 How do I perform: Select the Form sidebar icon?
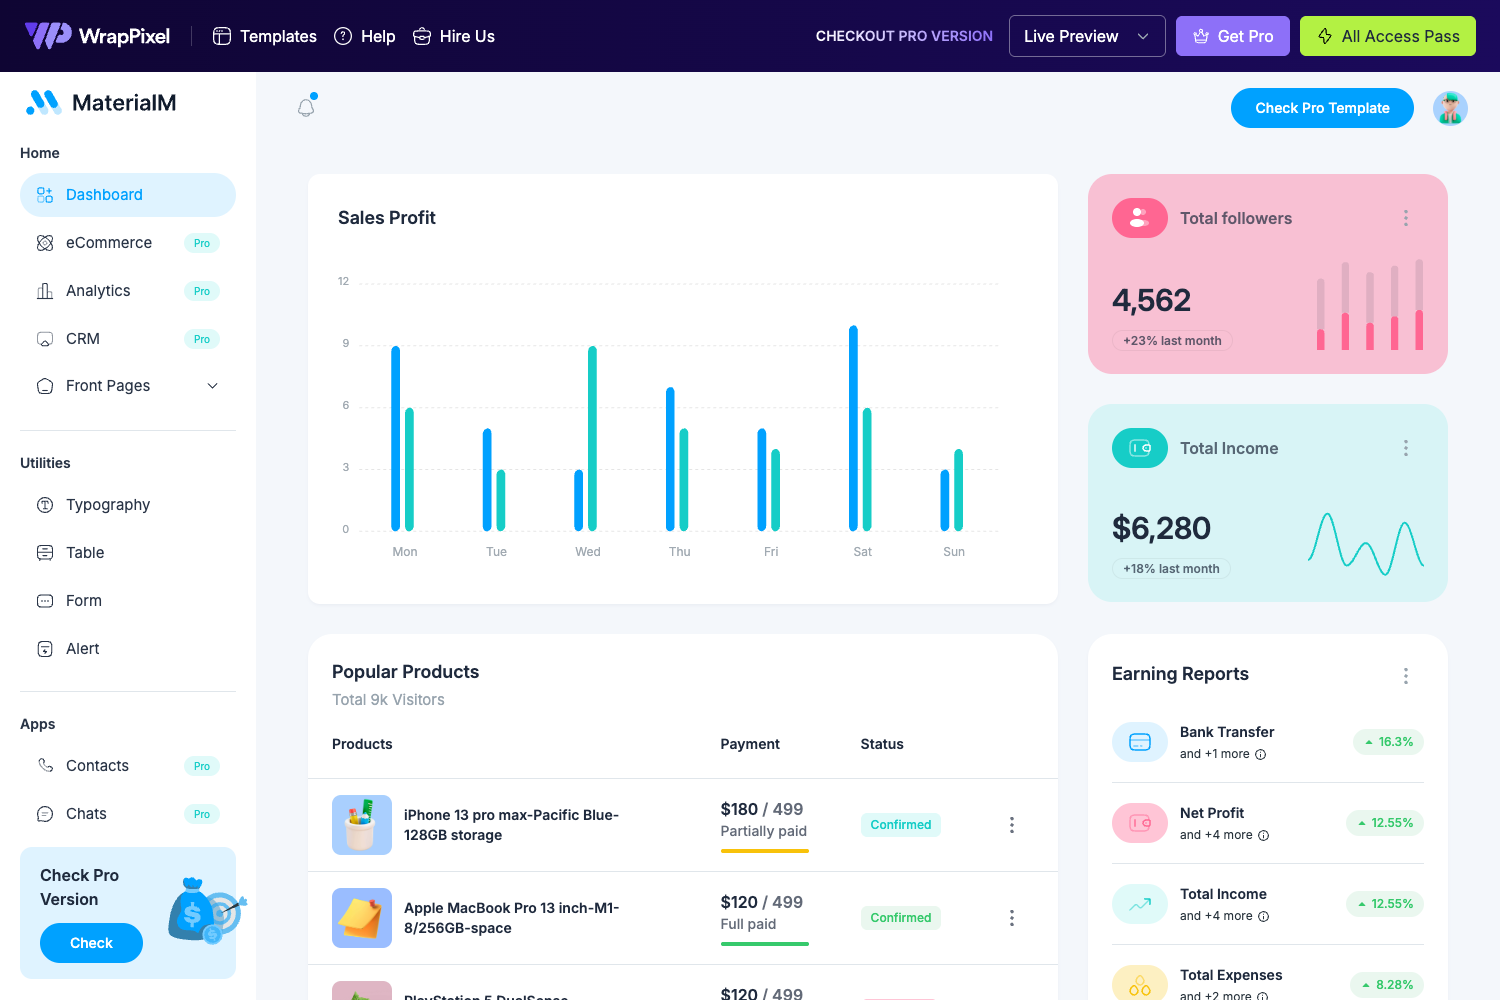44,600
